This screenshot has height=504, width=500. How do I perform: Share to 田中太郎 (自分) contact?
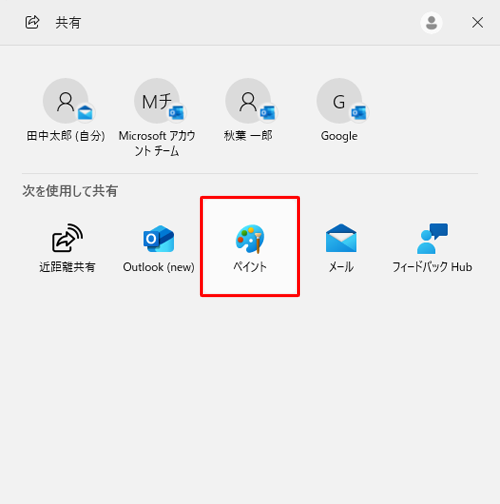66,111
